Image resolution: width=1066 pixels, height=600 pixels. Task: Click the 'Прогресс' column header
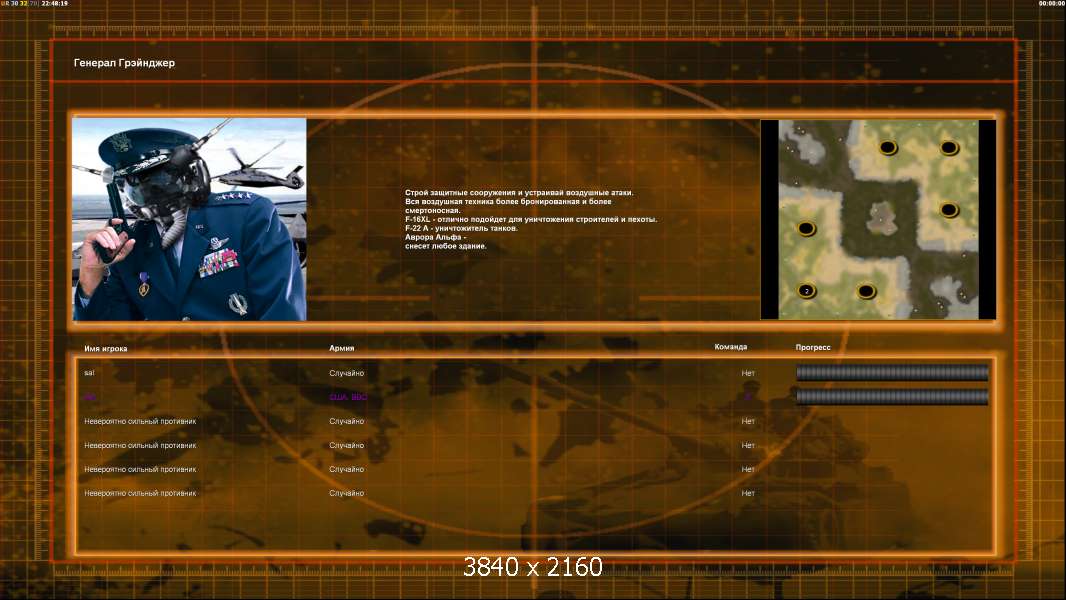click(813, 347)
